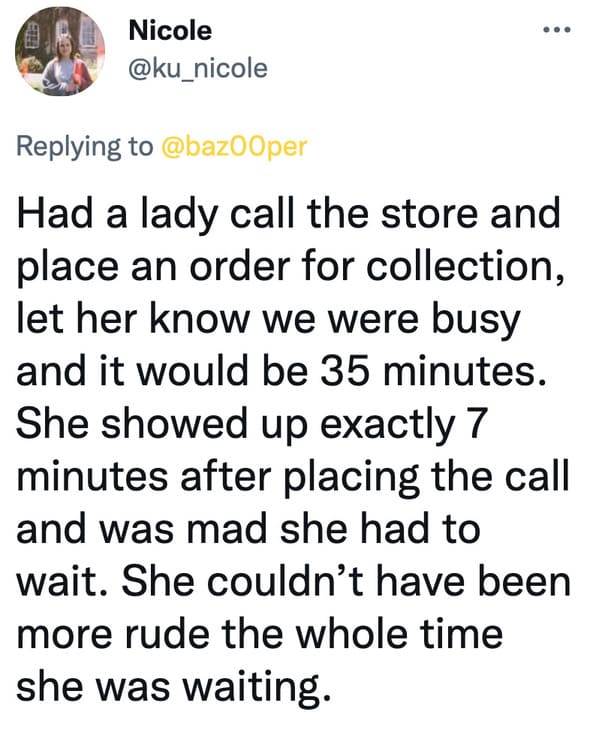Click the word 'exactly' in the tweet

[388, 426]
